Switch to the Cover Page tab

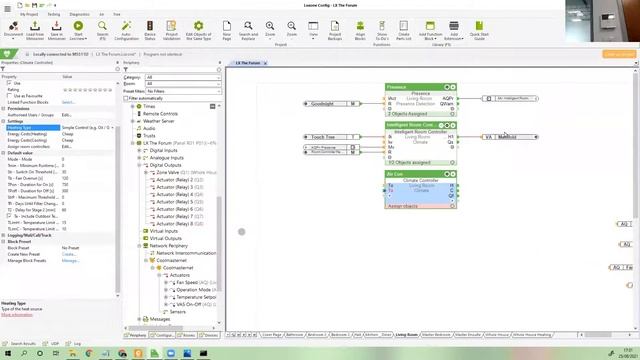(x=272, y=335)
